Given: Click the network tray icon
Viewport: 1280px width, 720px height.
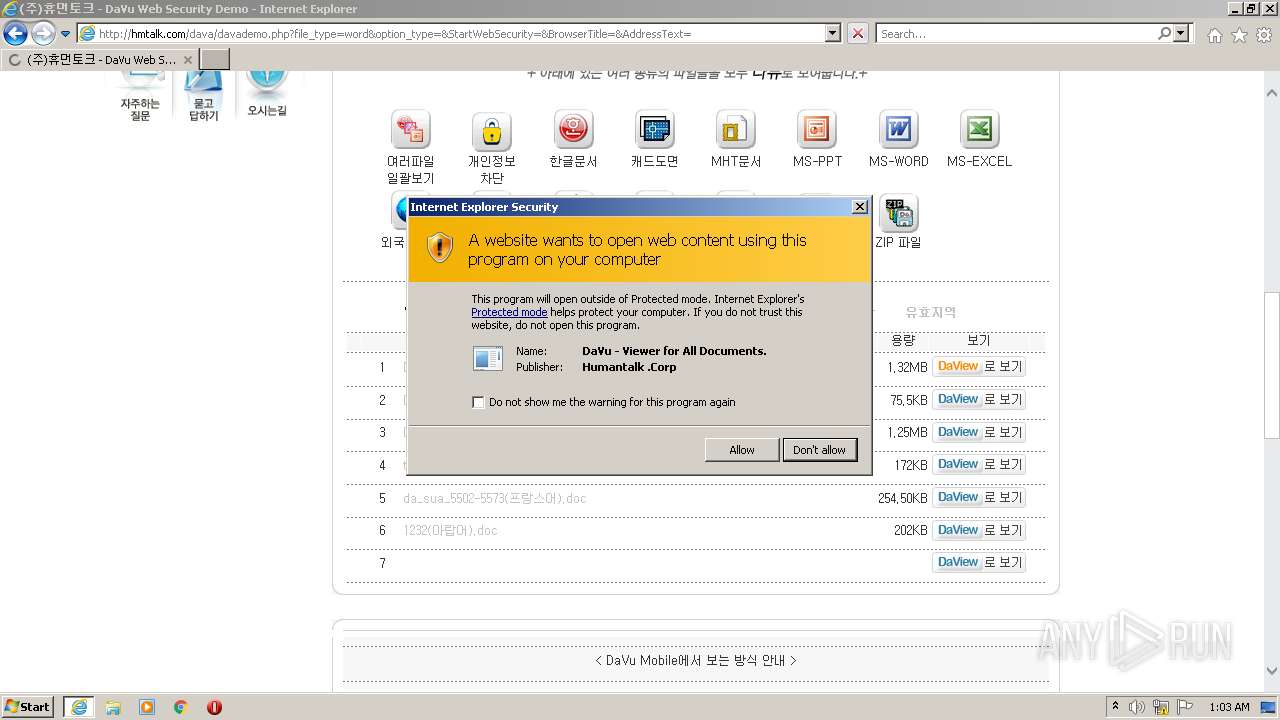Looking at the screenshot, I should tap(1161, 707).
